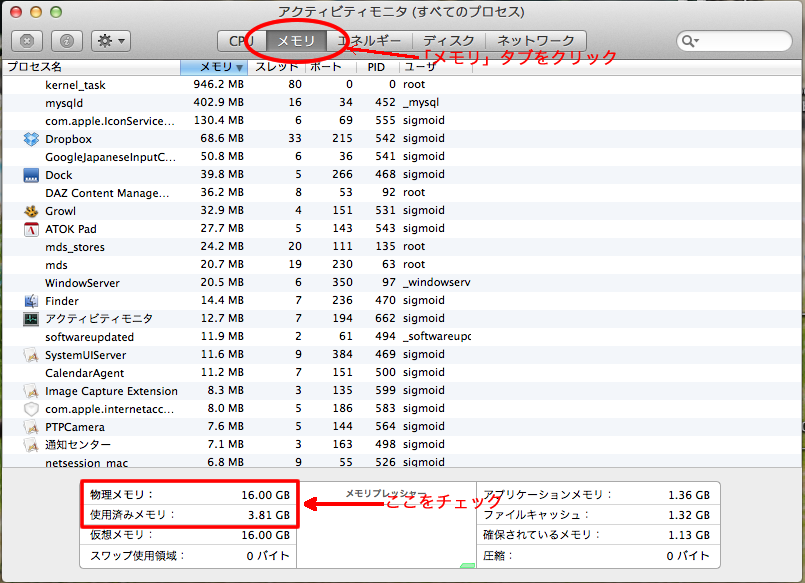This screenshot has height=583, width=805.
Task: Sort by スレッド column header
Action: [x=276, y=67]
